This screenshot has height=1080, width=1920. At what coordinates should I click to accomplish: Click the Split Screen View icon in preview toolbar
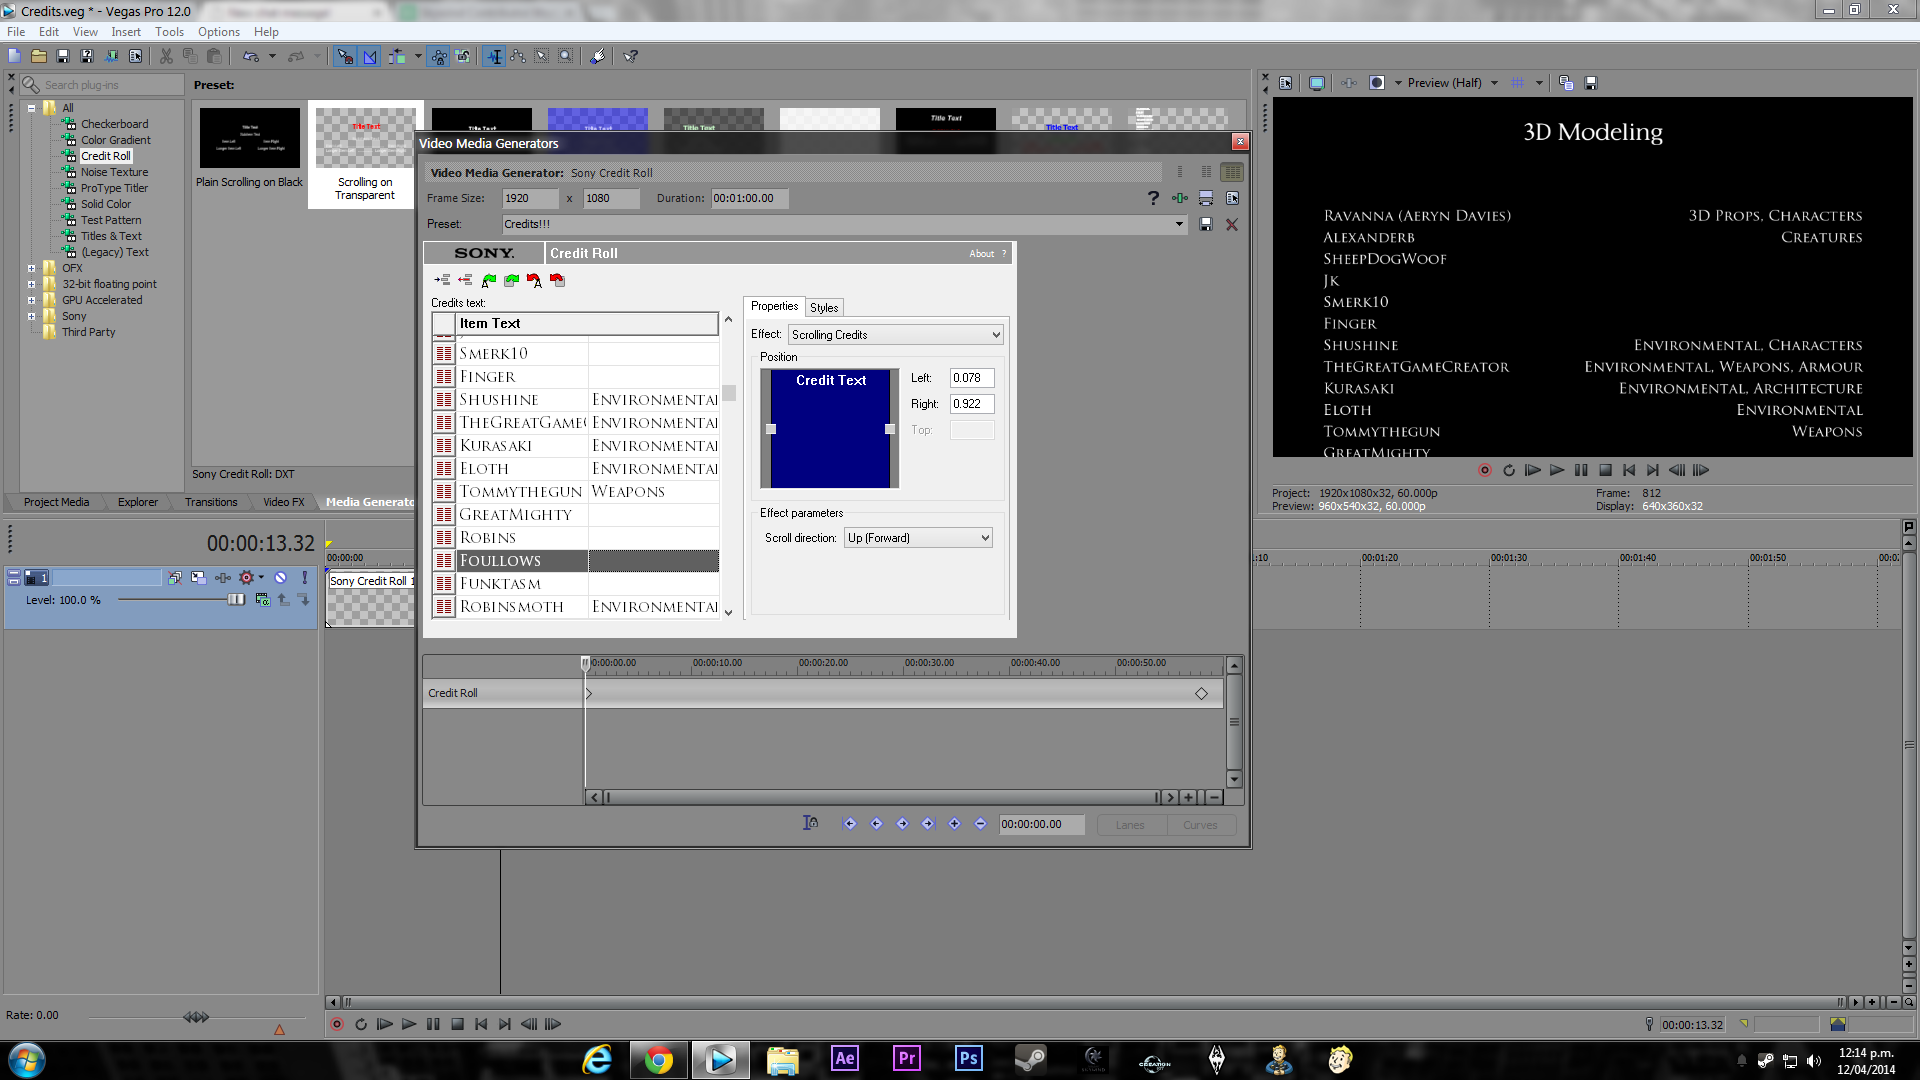[1377, 83]
